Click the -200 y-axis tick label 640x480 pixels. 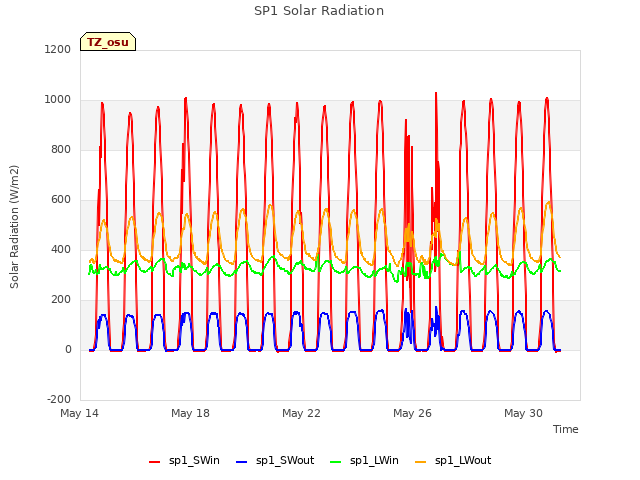tap(59, 399)
